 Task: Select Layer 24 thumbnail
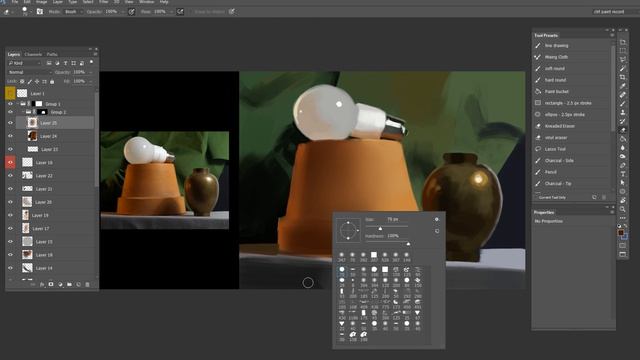point(32,136)
